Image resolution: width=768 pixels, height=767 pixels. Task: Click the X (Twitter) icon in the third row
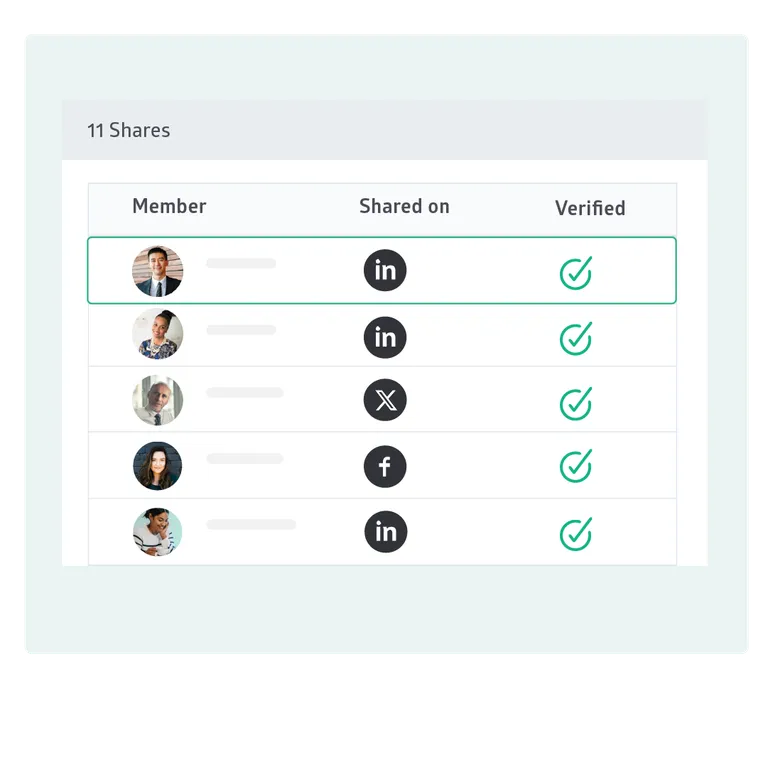point(385,401)
